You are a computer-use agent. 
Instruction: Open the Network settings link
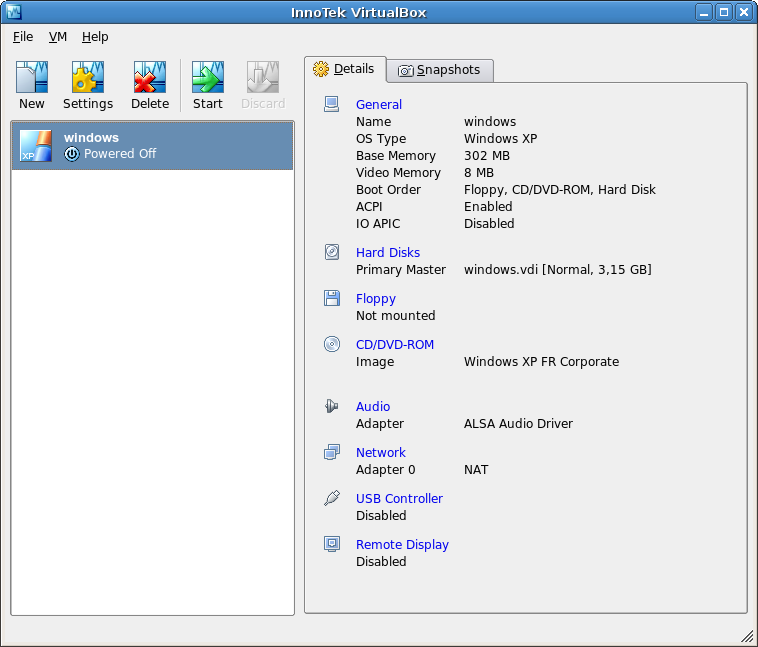[x=380, y=452]
